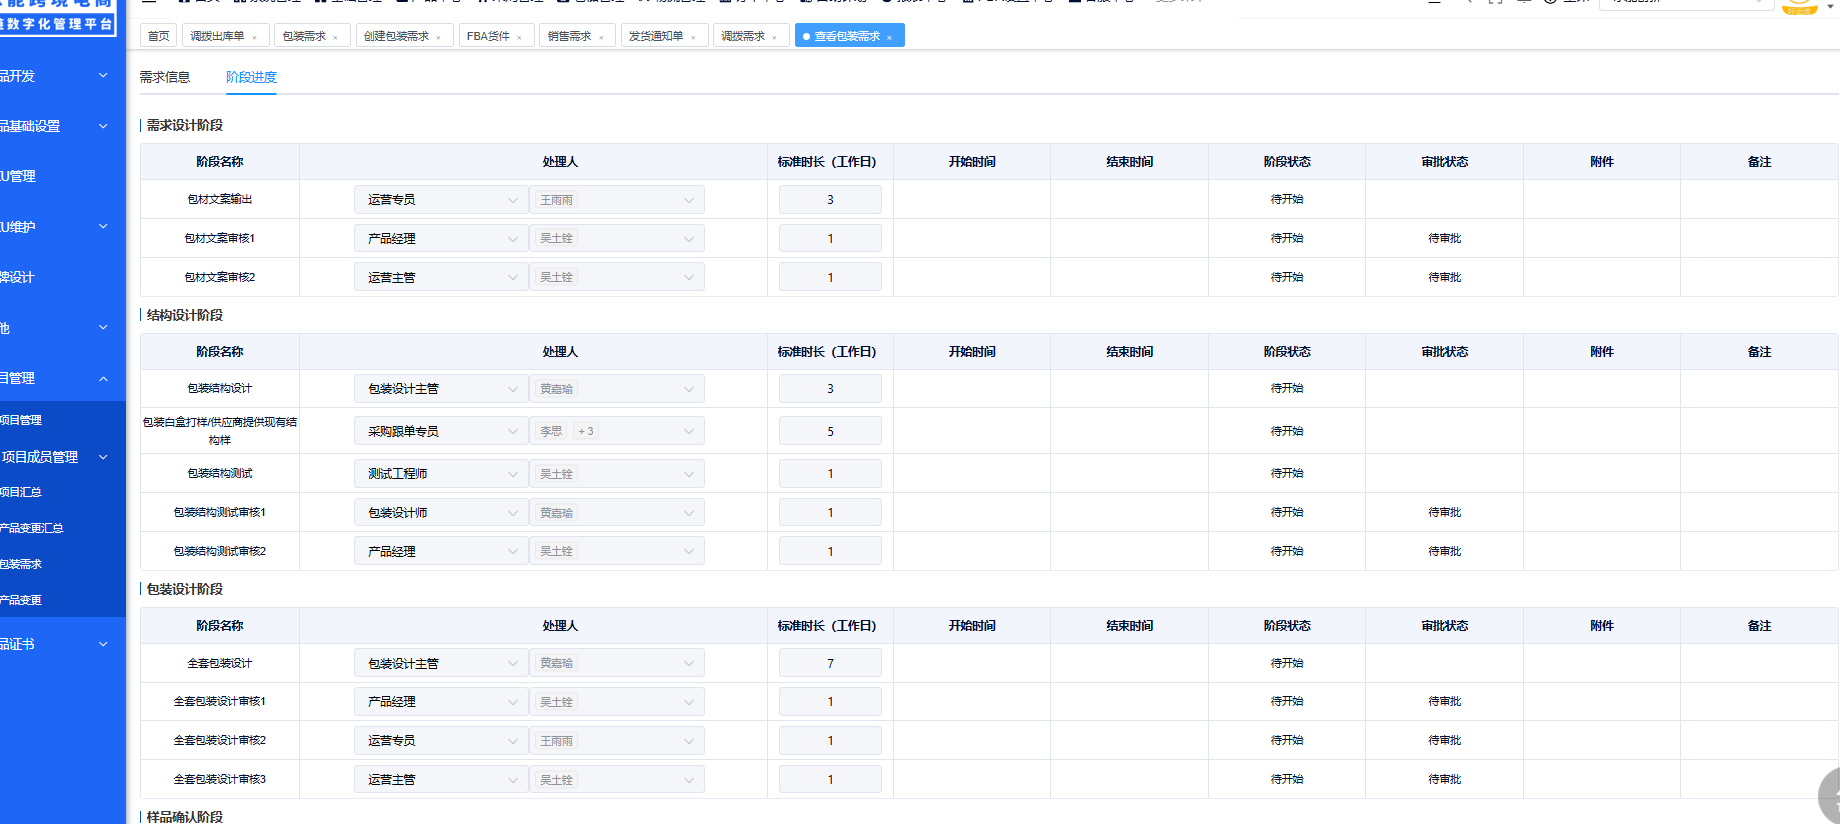
Task: Click the +3 handler tag
Action: pos(586,431)
